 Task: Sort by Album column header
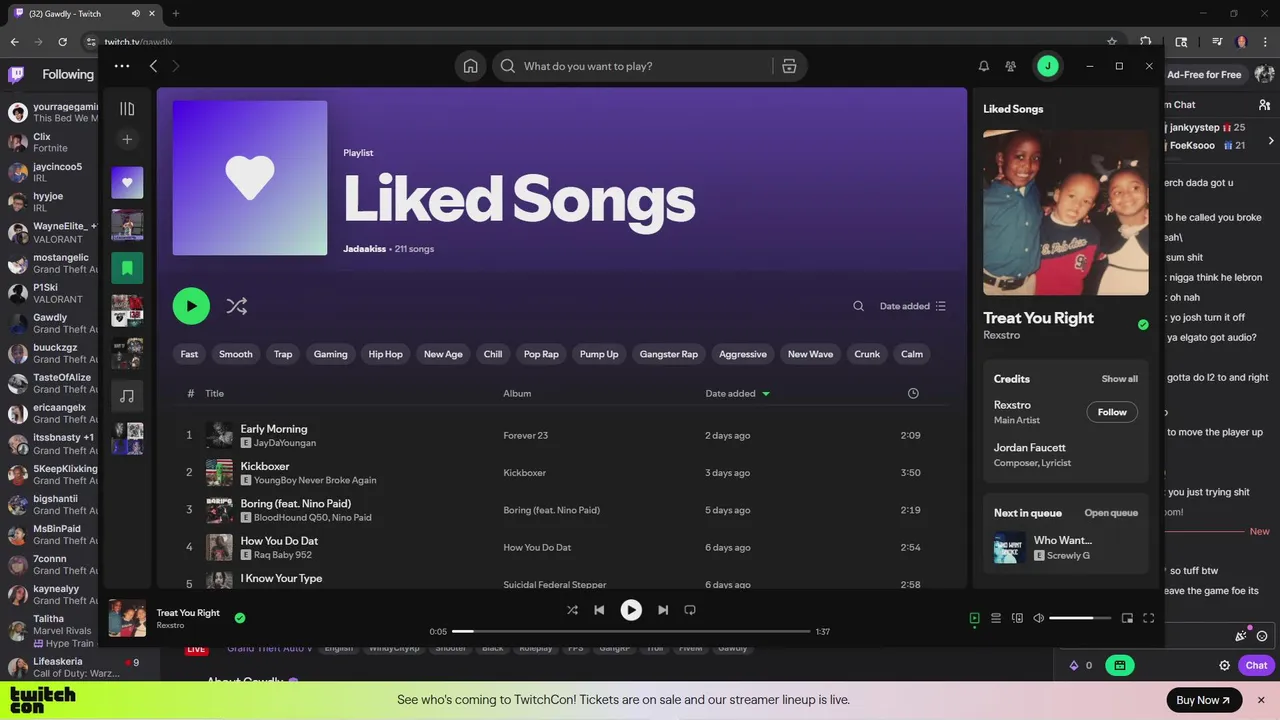[x=517, y=394]
